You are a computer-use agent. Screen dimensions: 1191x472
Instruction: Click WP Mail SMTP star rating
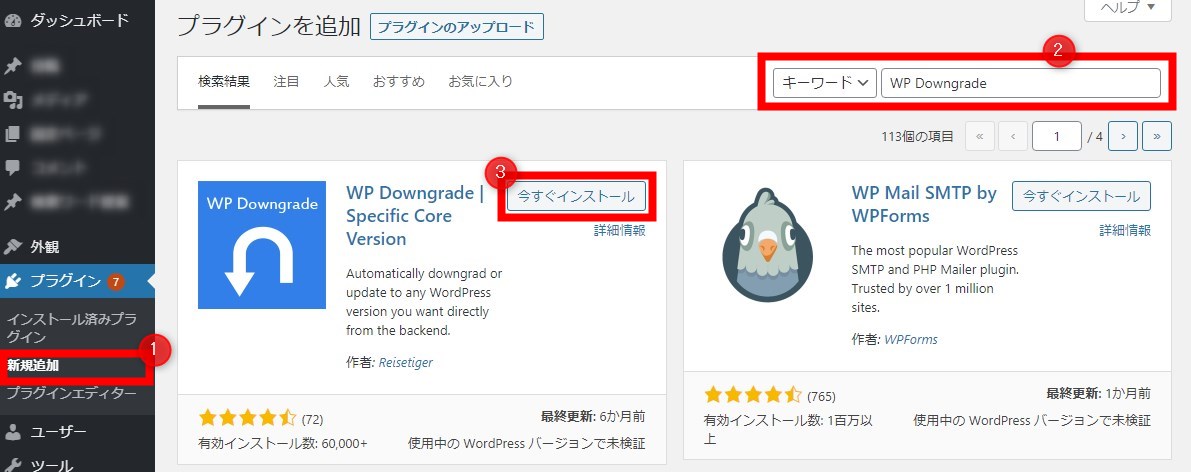tap(753, 395)
